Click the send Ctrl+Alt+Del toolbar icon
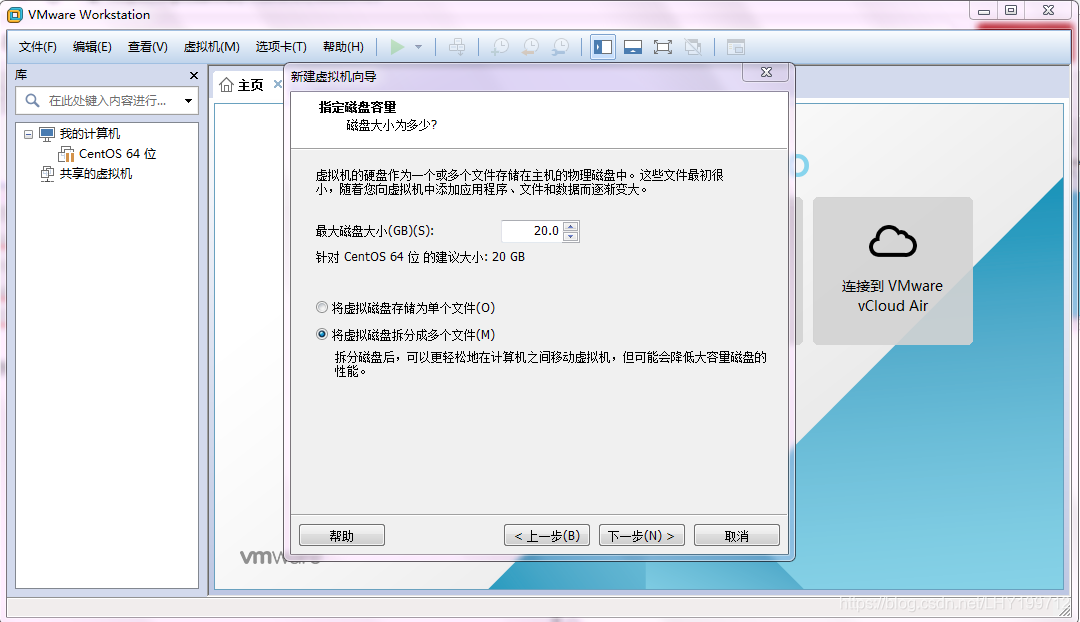Screen dimensions: 1080x622 457,47
